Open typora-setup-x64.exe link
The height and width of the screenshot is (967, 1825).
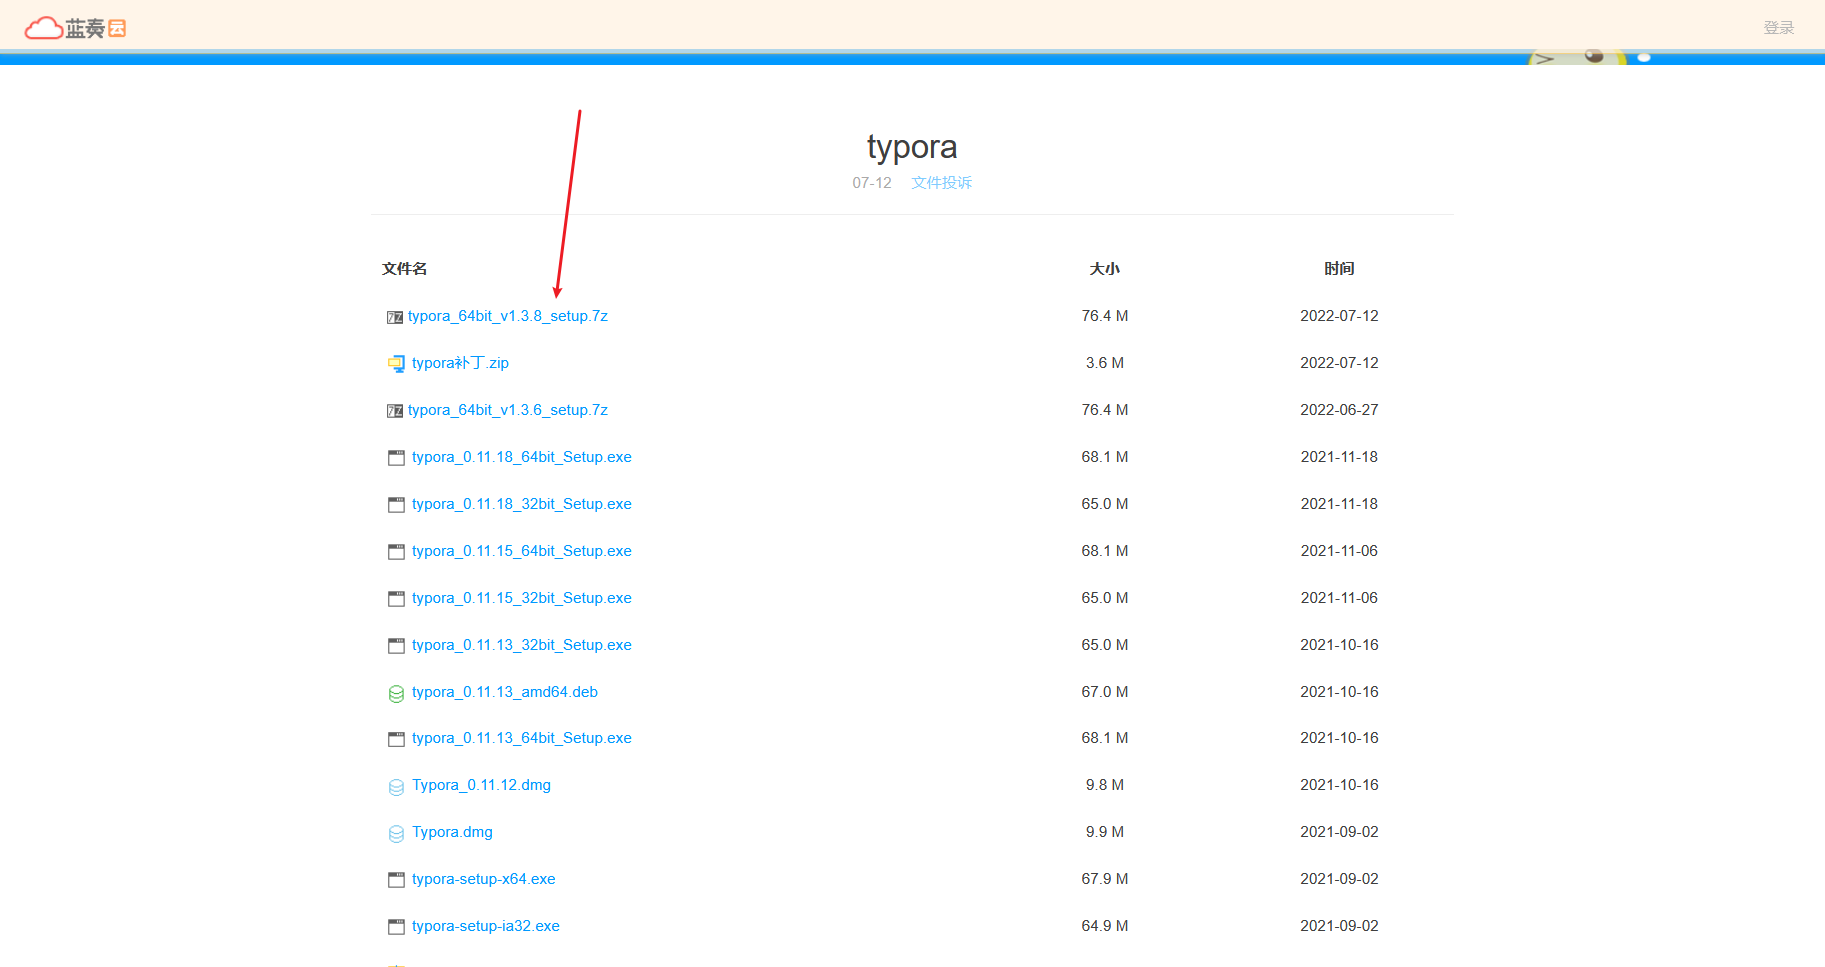(484, 879)
